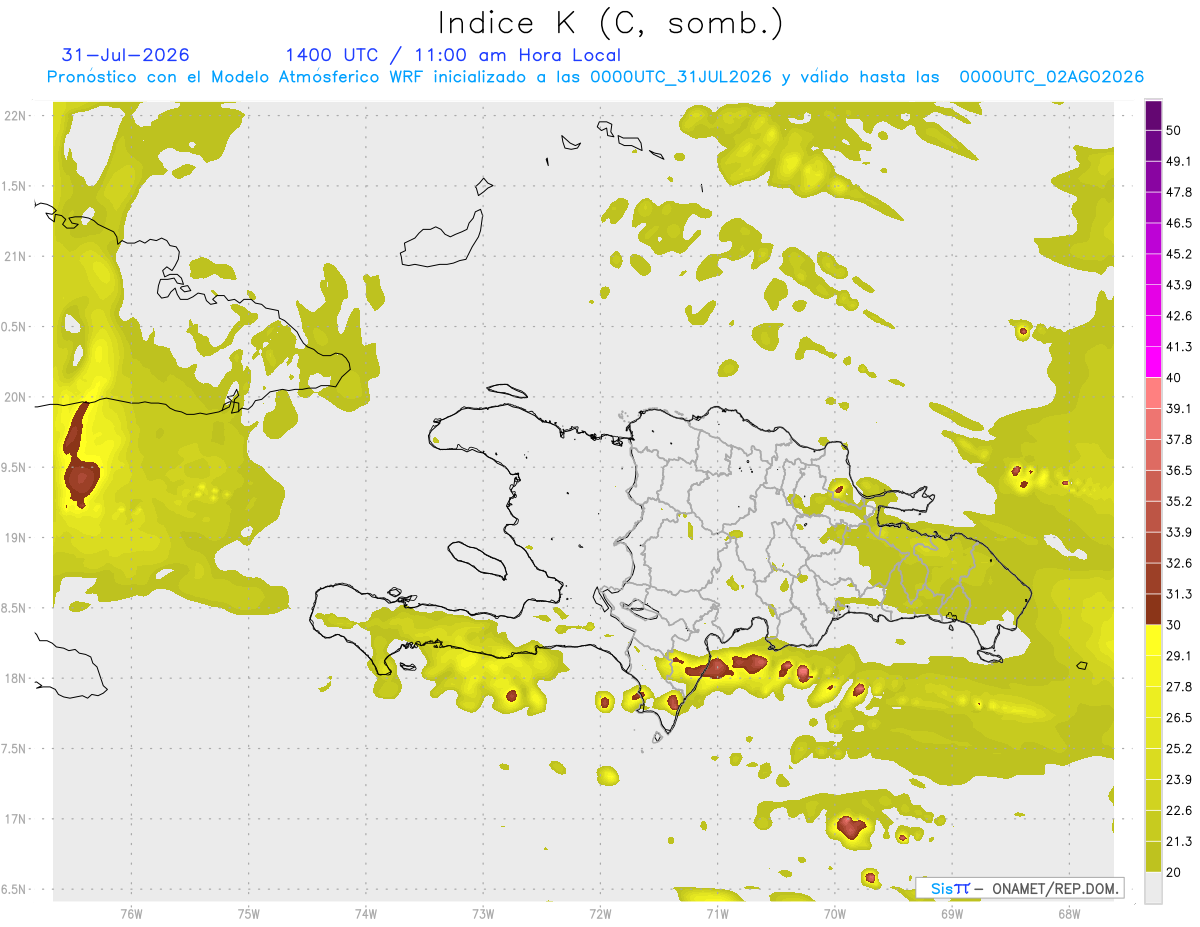The height and width of the screenshot is (927, 1200).
Task: Click the '19N' latitude label
Action: point(16,538)
